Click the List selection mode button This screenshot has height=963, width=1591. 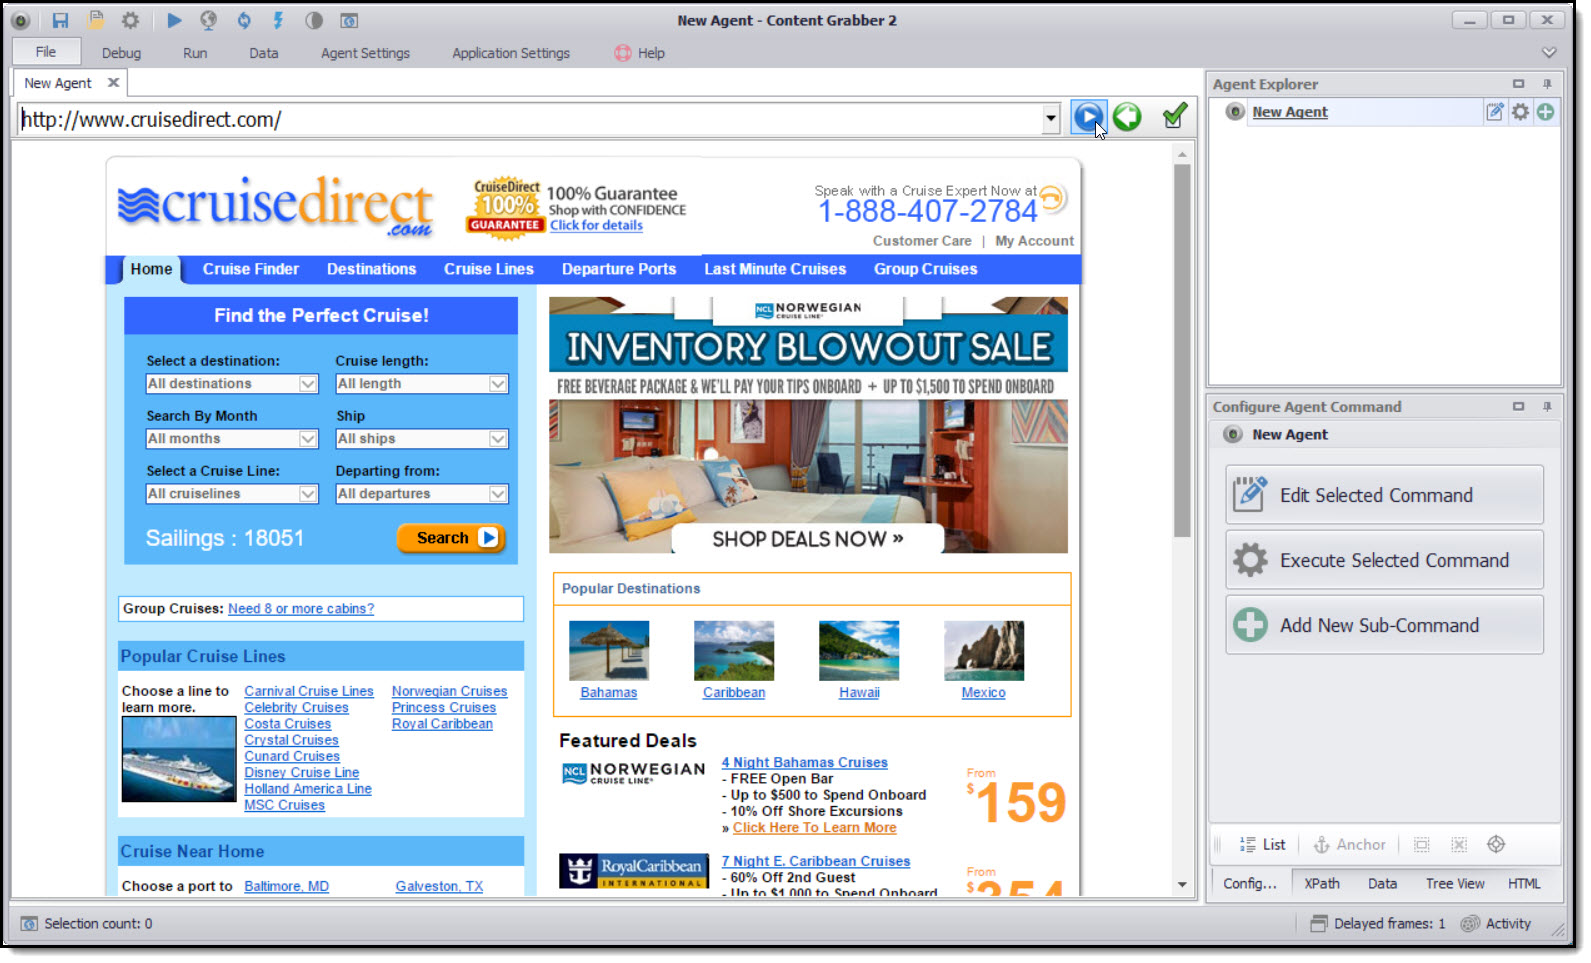1262,844
